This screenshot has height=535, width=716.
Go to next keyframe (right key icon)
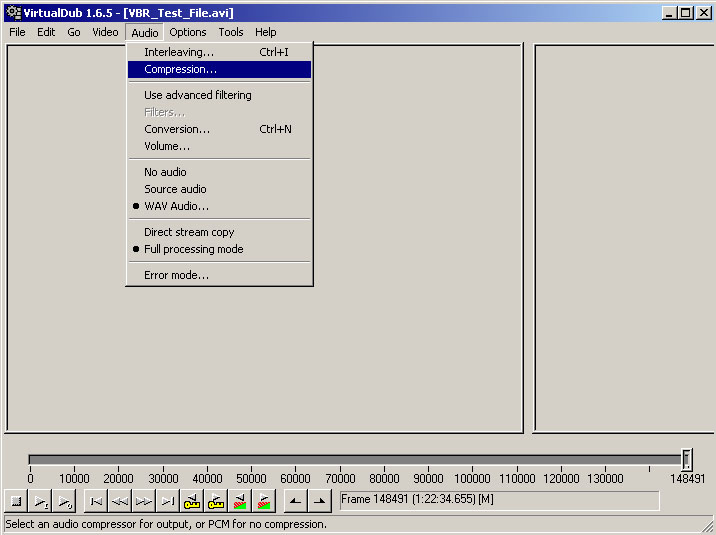[216, 501]
